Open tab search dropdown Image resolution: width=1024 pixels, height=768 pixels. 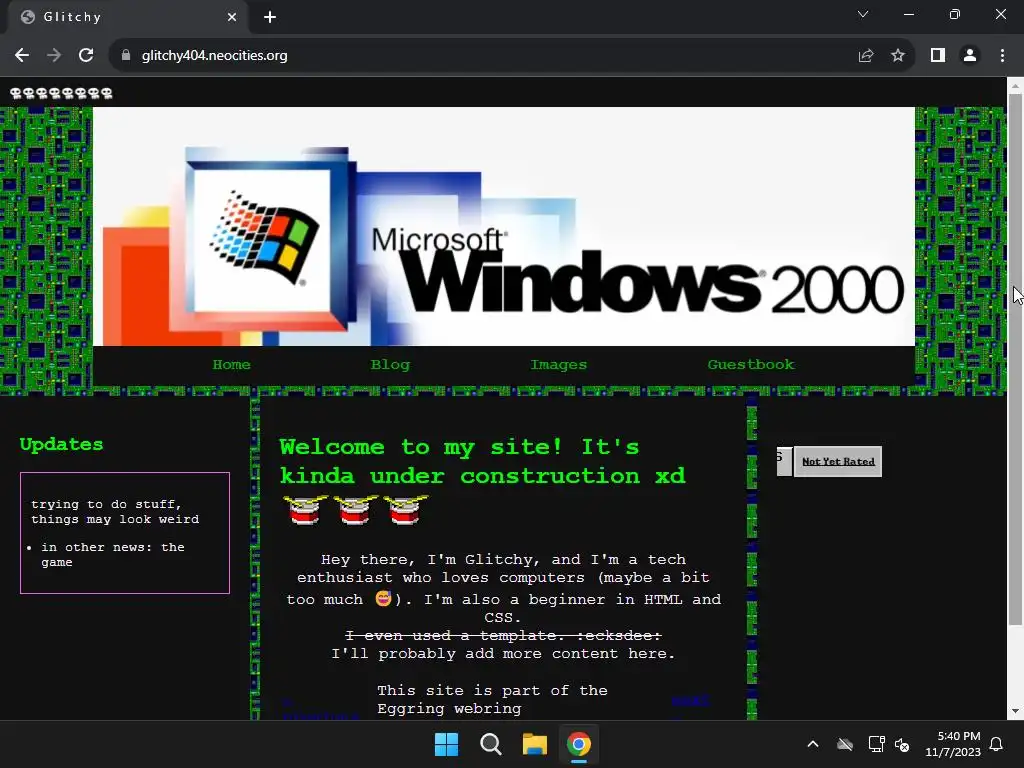[x=863, y=14]
